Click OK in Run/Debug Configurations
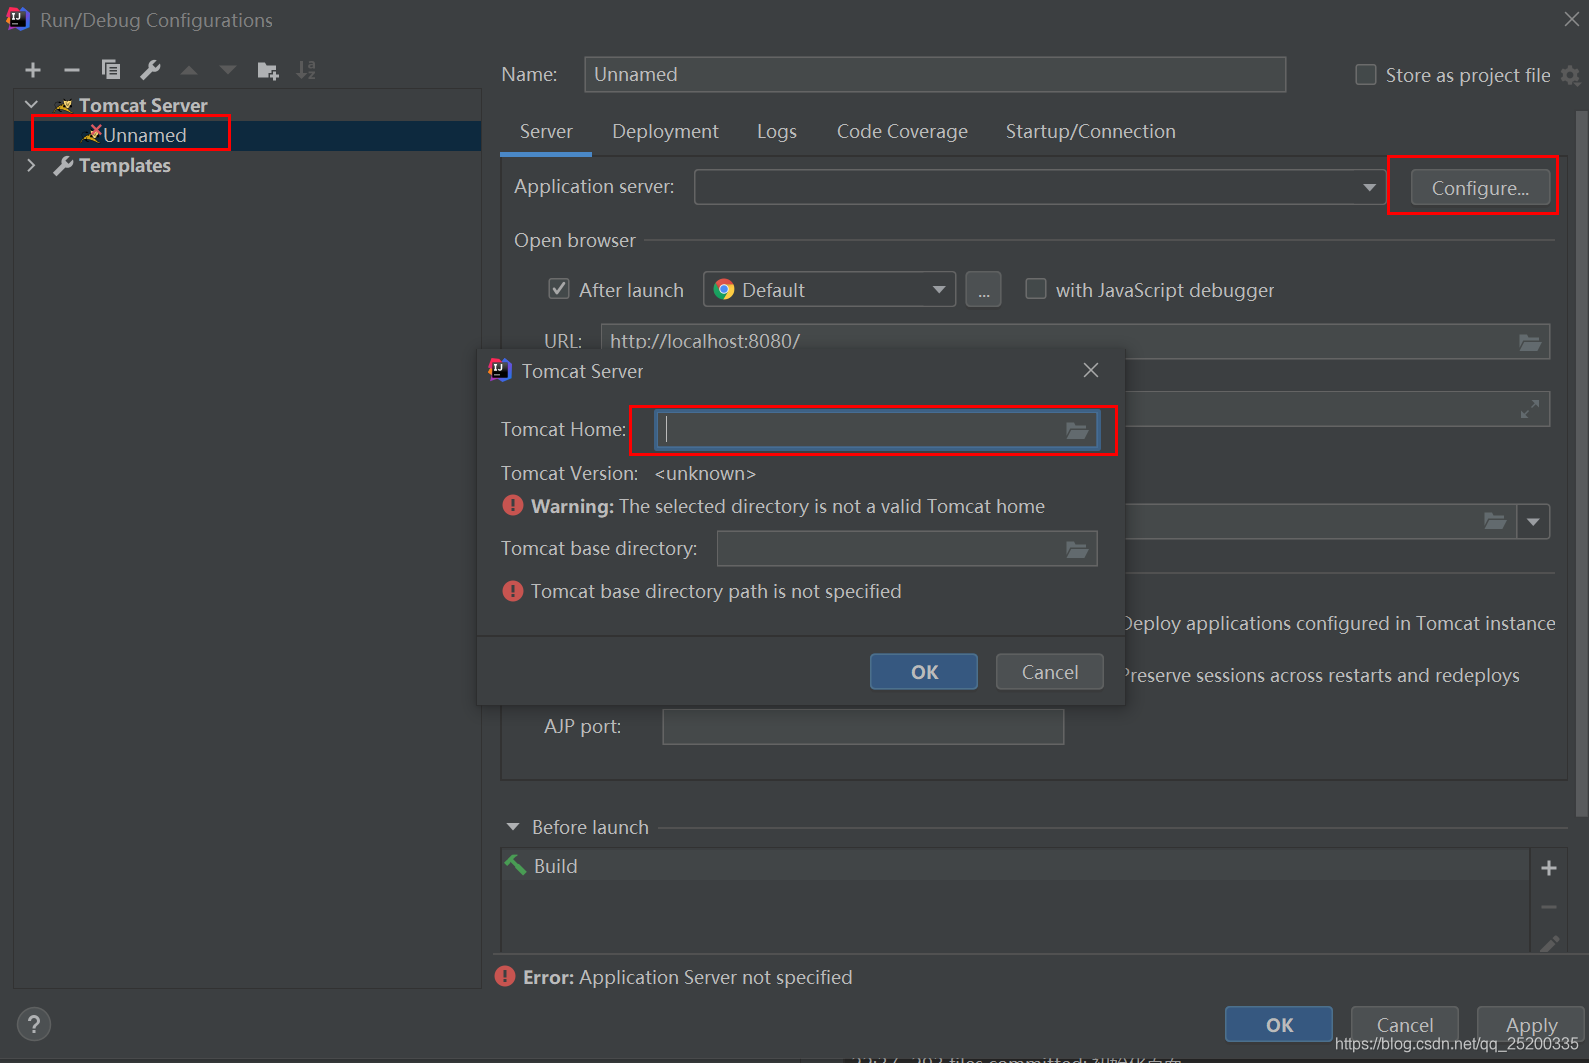The height and width of the screenshot is (1063, 1589). (1279, 1024)
